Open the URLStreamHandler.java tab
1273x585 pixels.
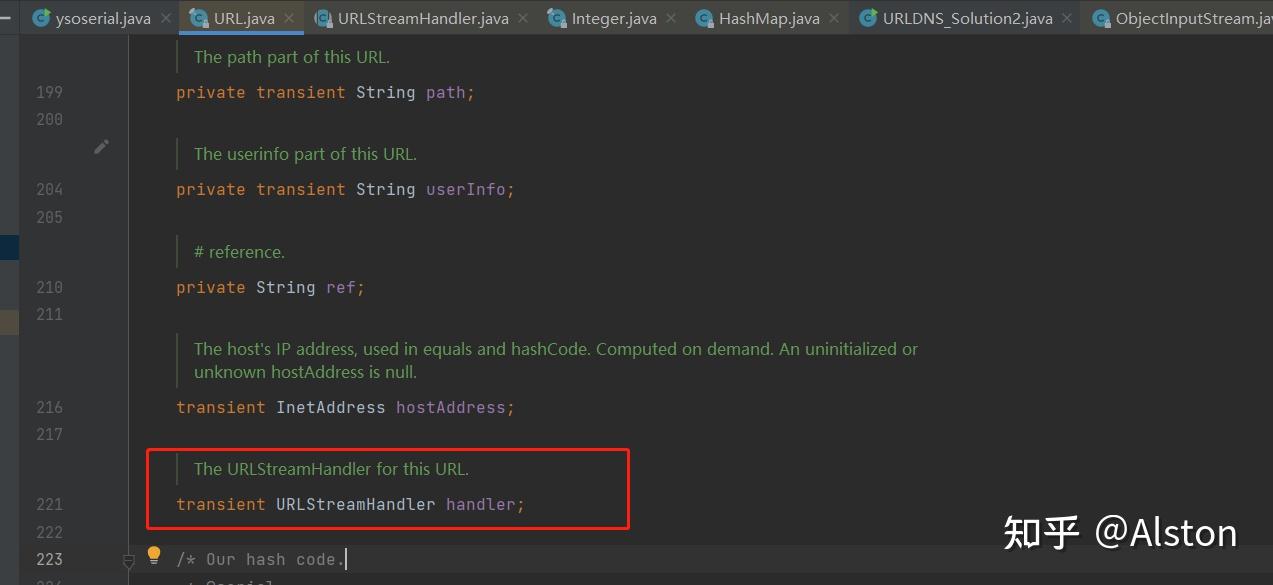click(423, 18)
